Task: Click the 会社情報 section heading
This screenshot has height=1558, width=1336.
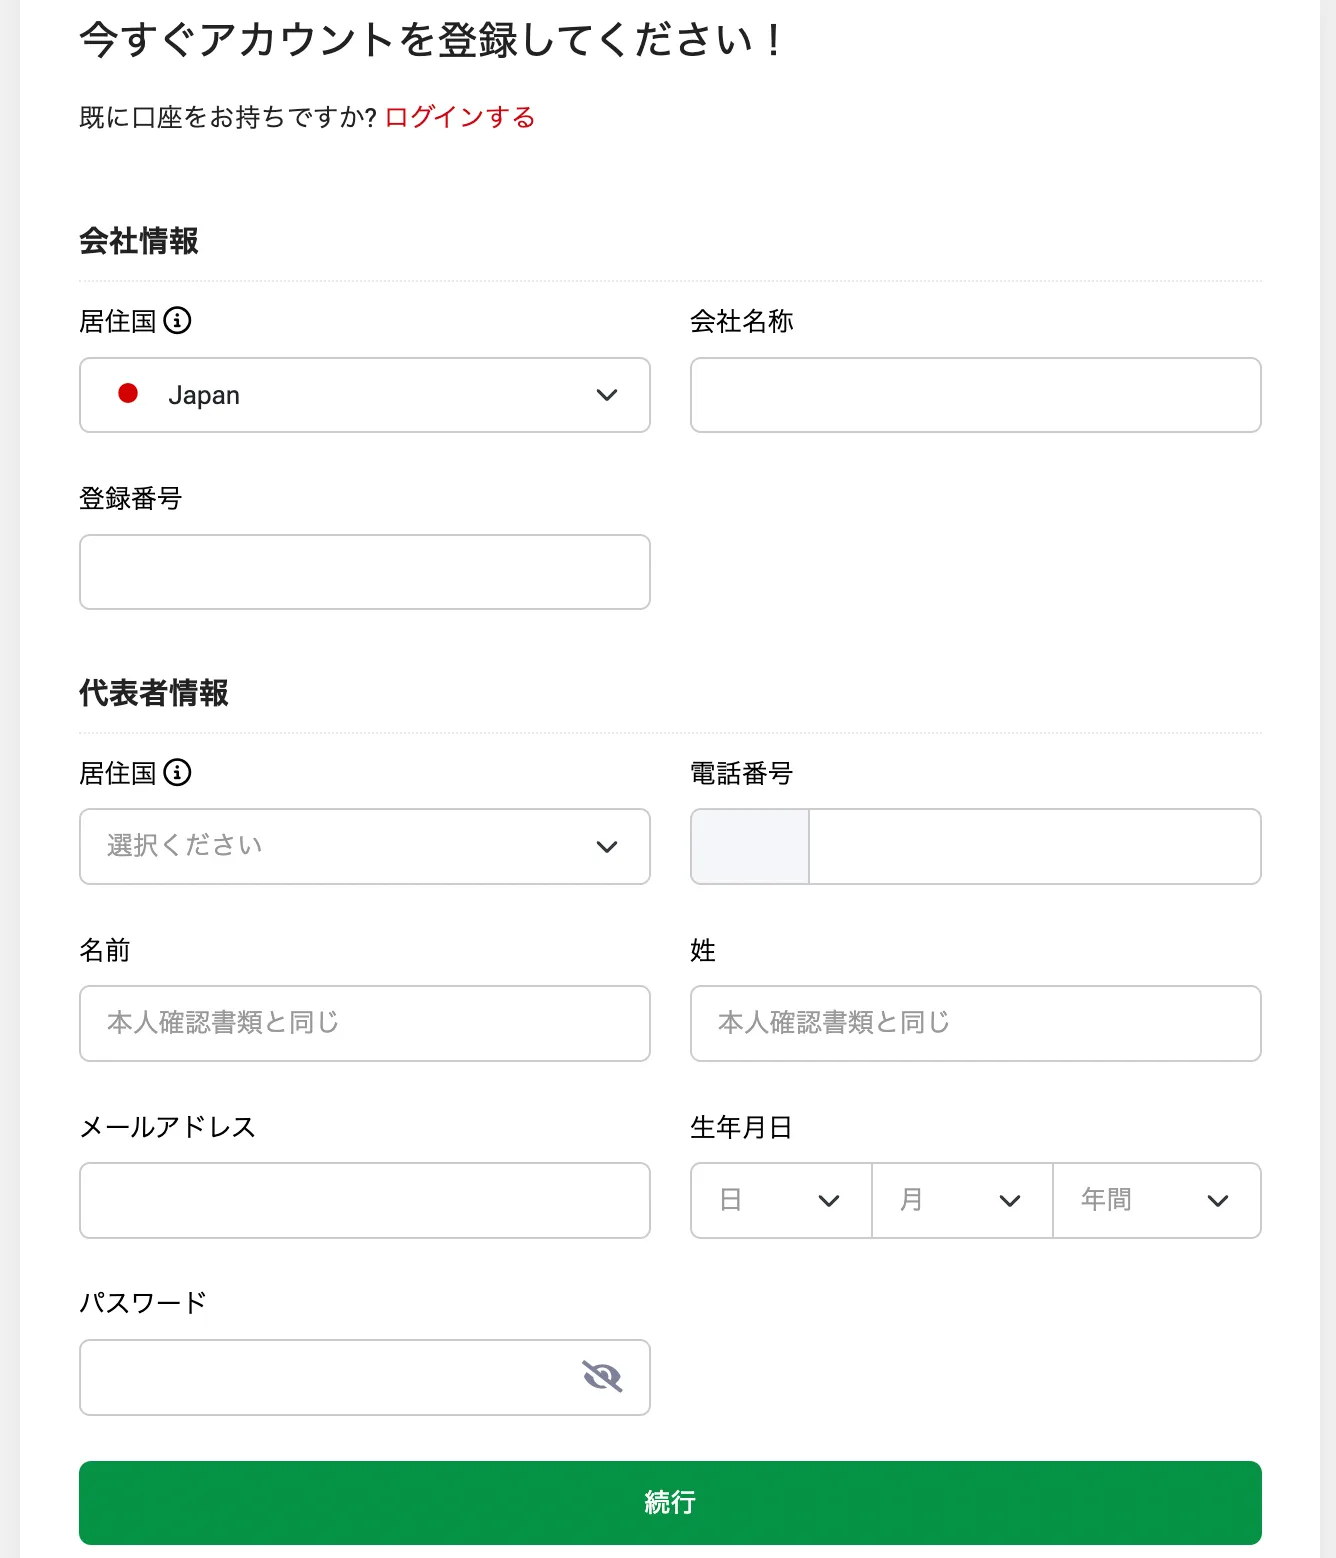Action: (139, 241)
